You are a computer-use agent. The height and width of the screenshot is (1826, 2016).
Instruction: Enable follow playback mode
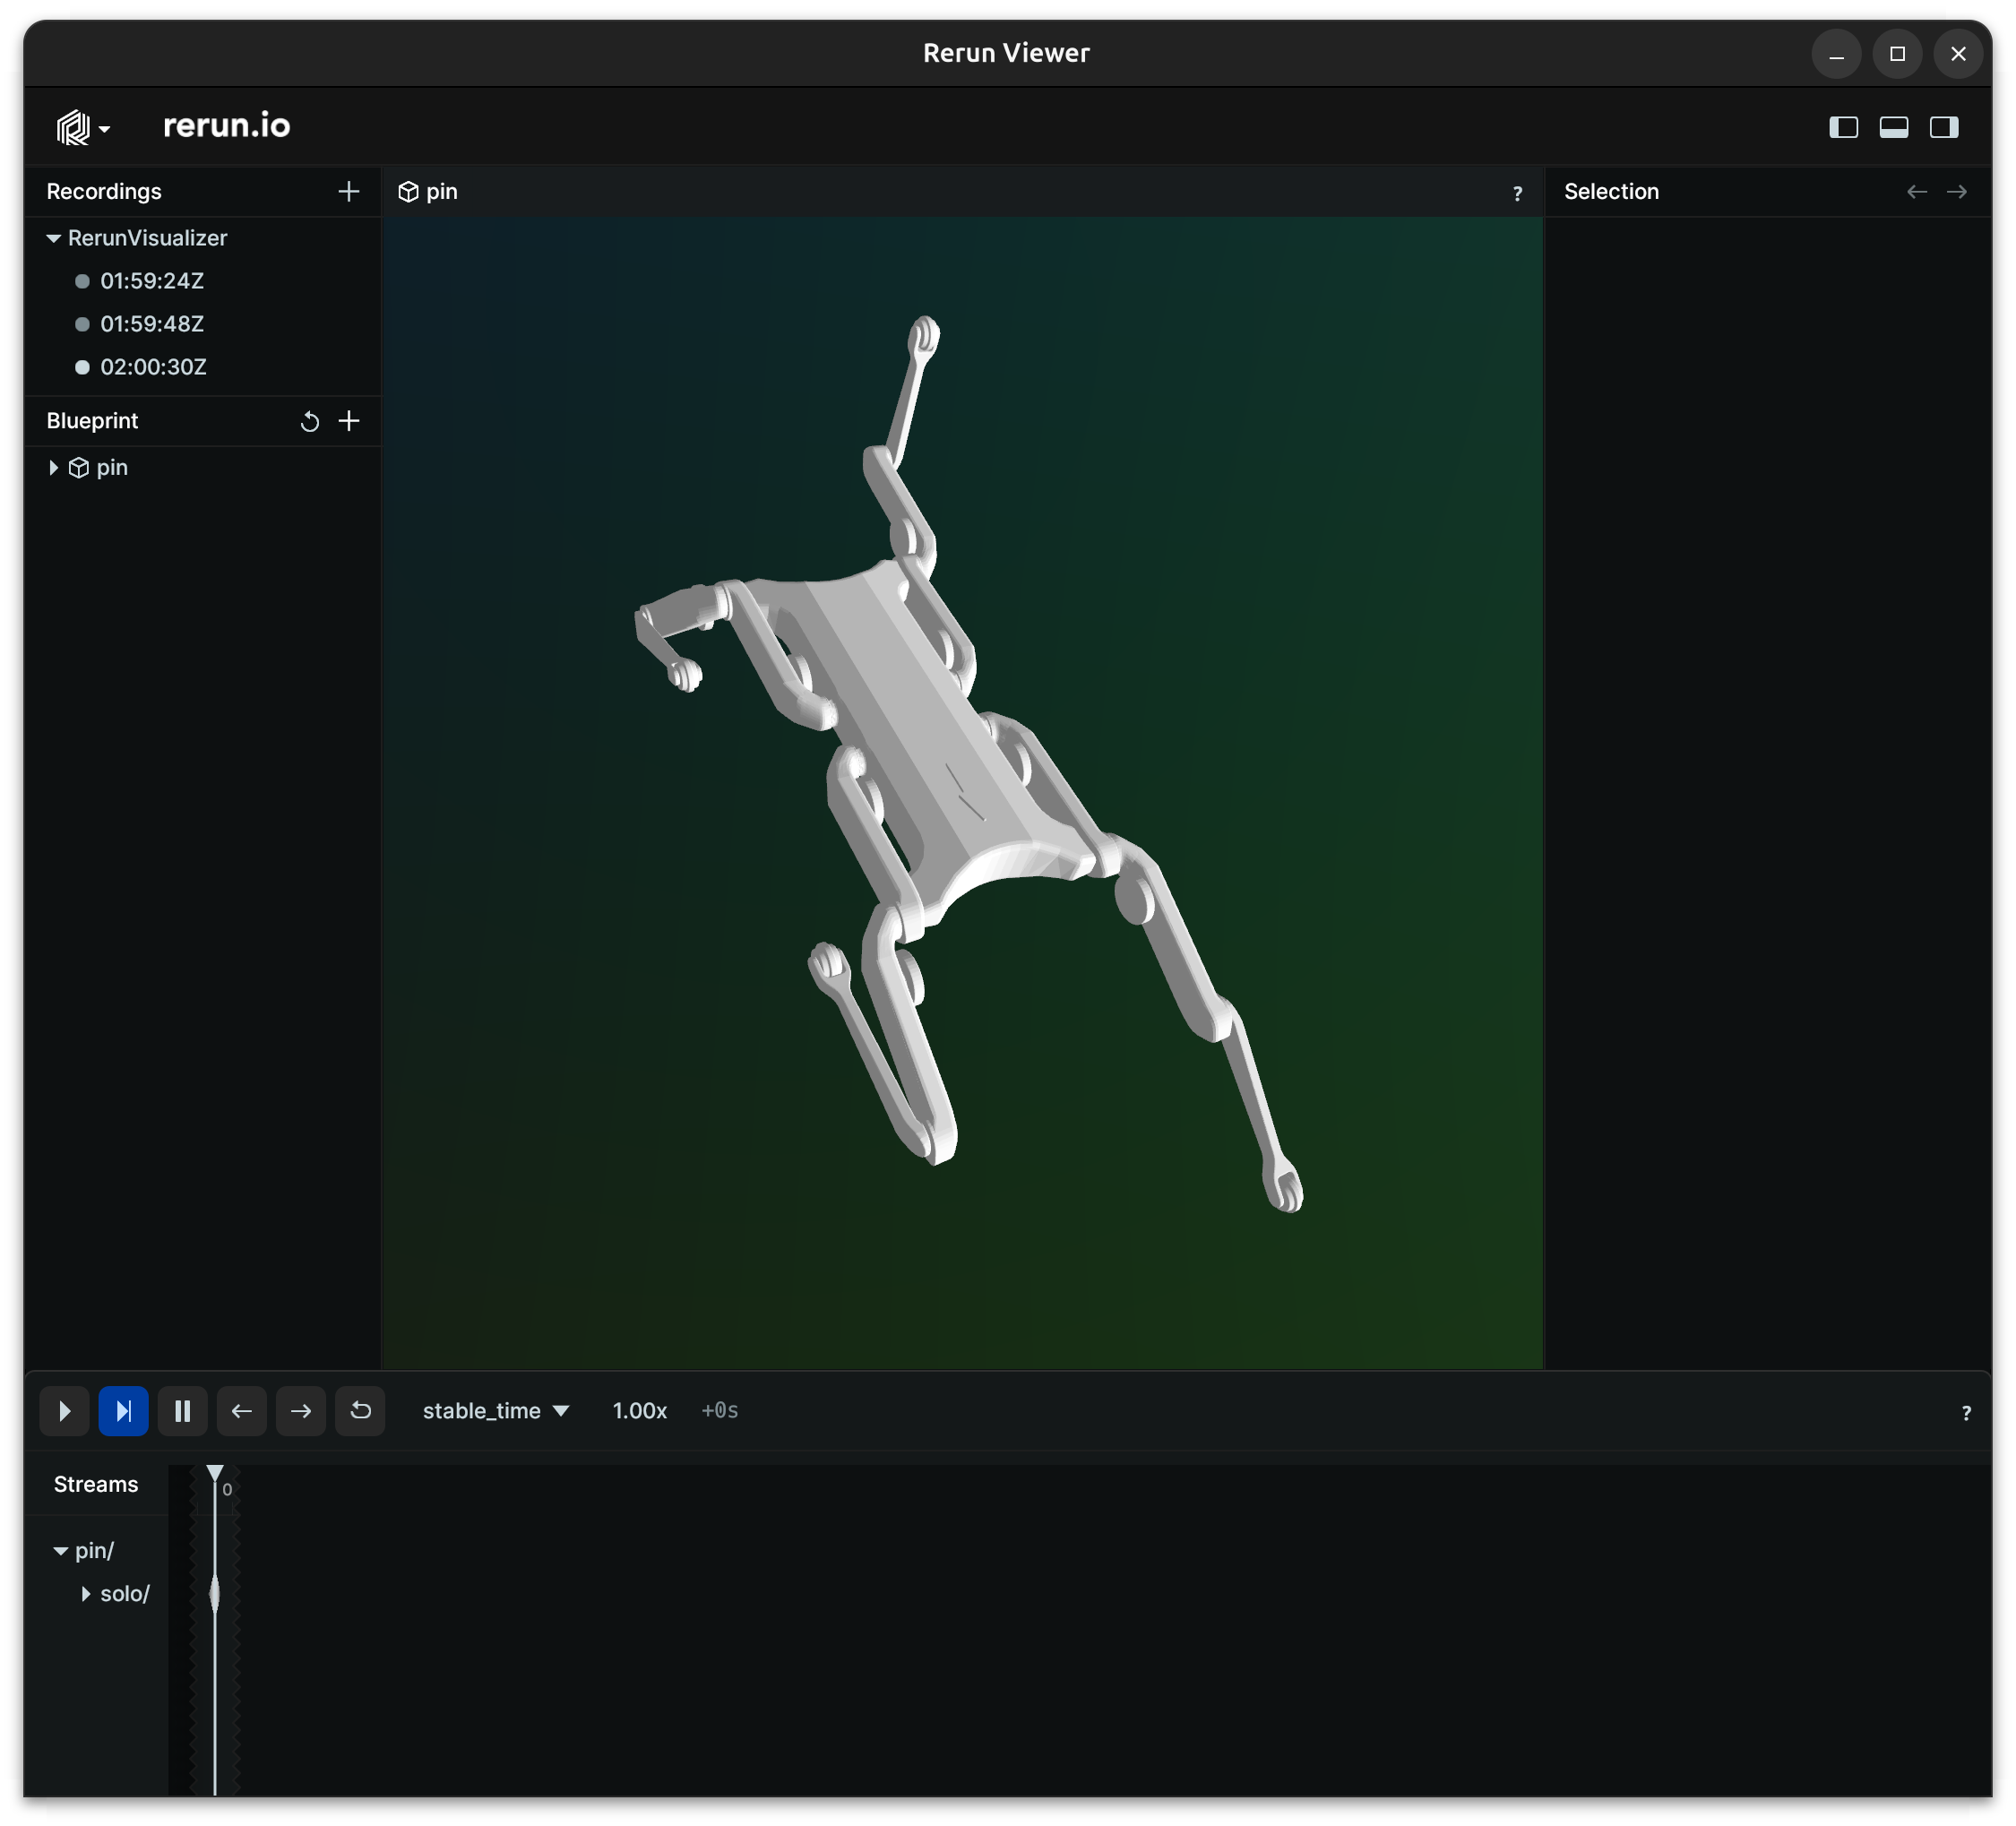click(123, 1410)
